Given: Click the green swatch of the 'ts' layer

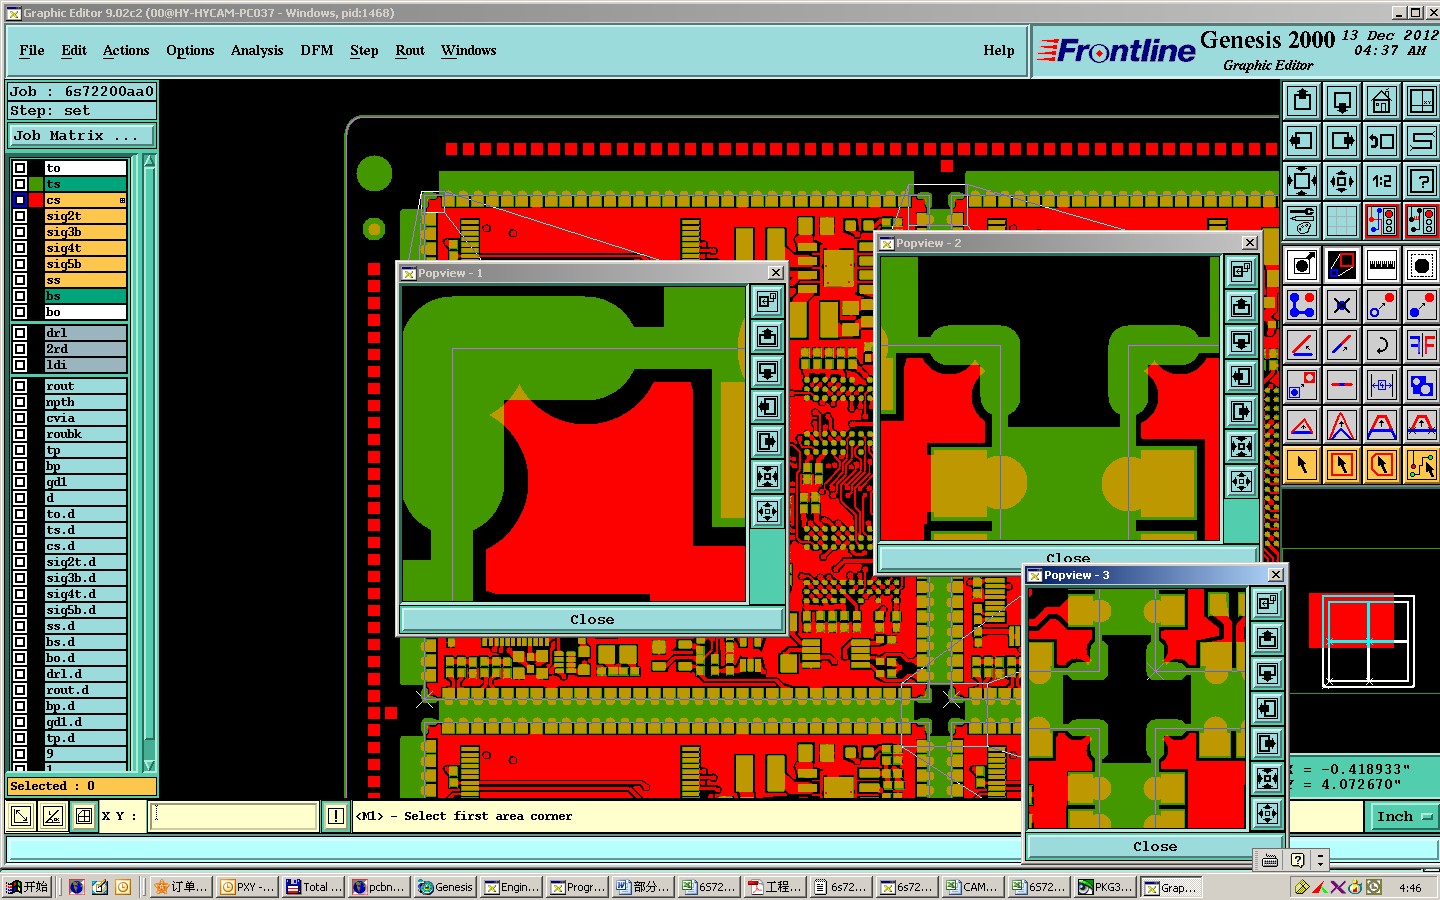Looking at the screenshot, I should click(x=37, y=184).
